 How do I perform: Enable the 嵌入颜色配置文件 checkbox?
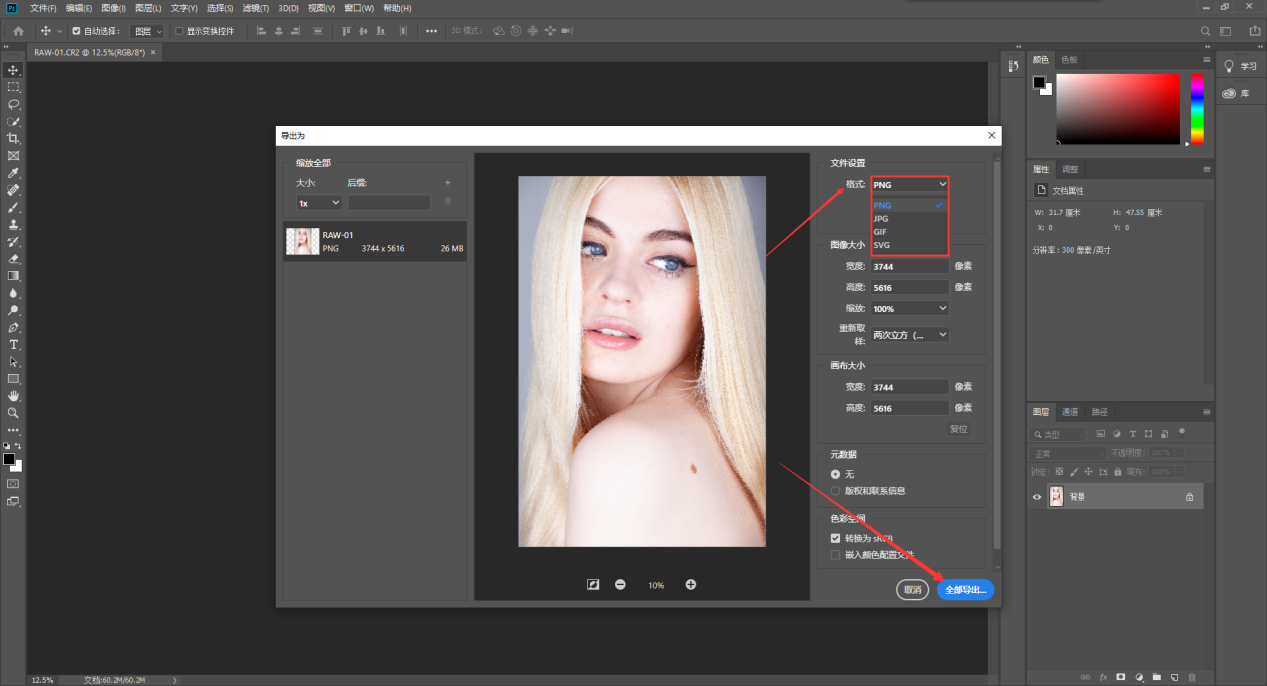tap(836, 554)
